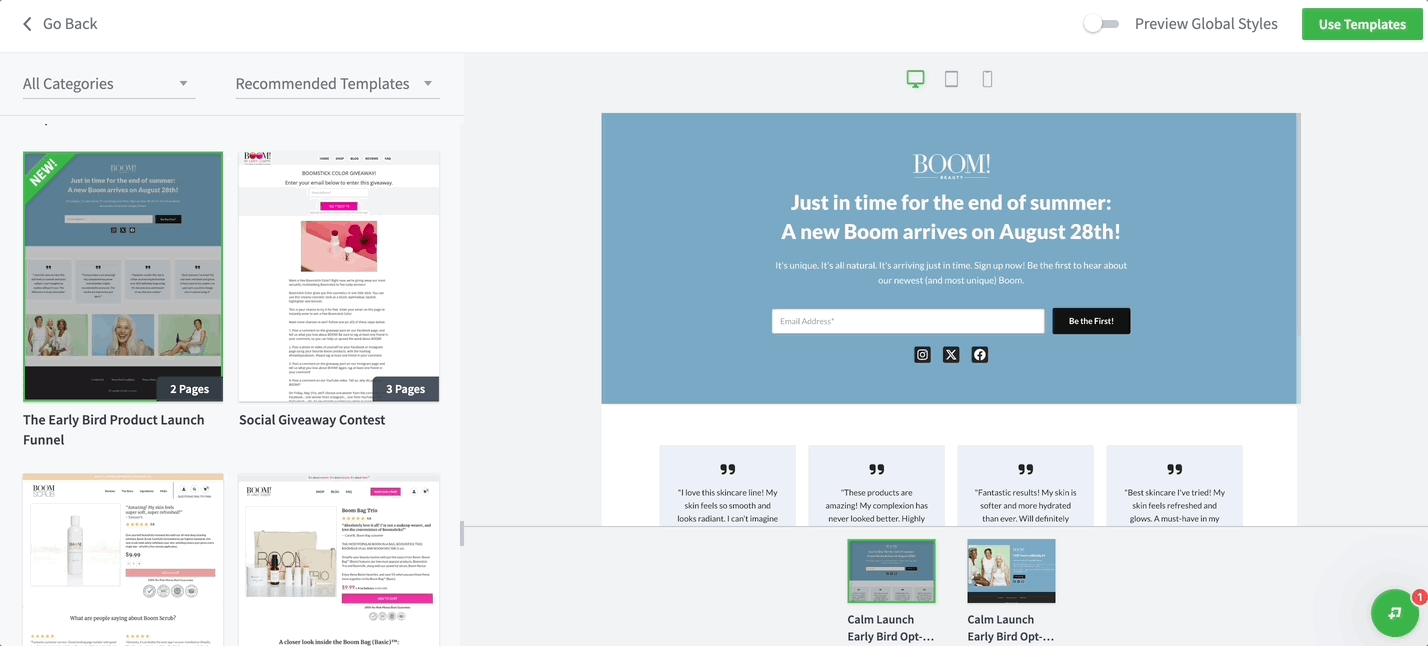Viewport: 1428px width, 646px height.
Task: Click the 'Best skincare I've tried' testimonial
Action: coord(1174,486)
